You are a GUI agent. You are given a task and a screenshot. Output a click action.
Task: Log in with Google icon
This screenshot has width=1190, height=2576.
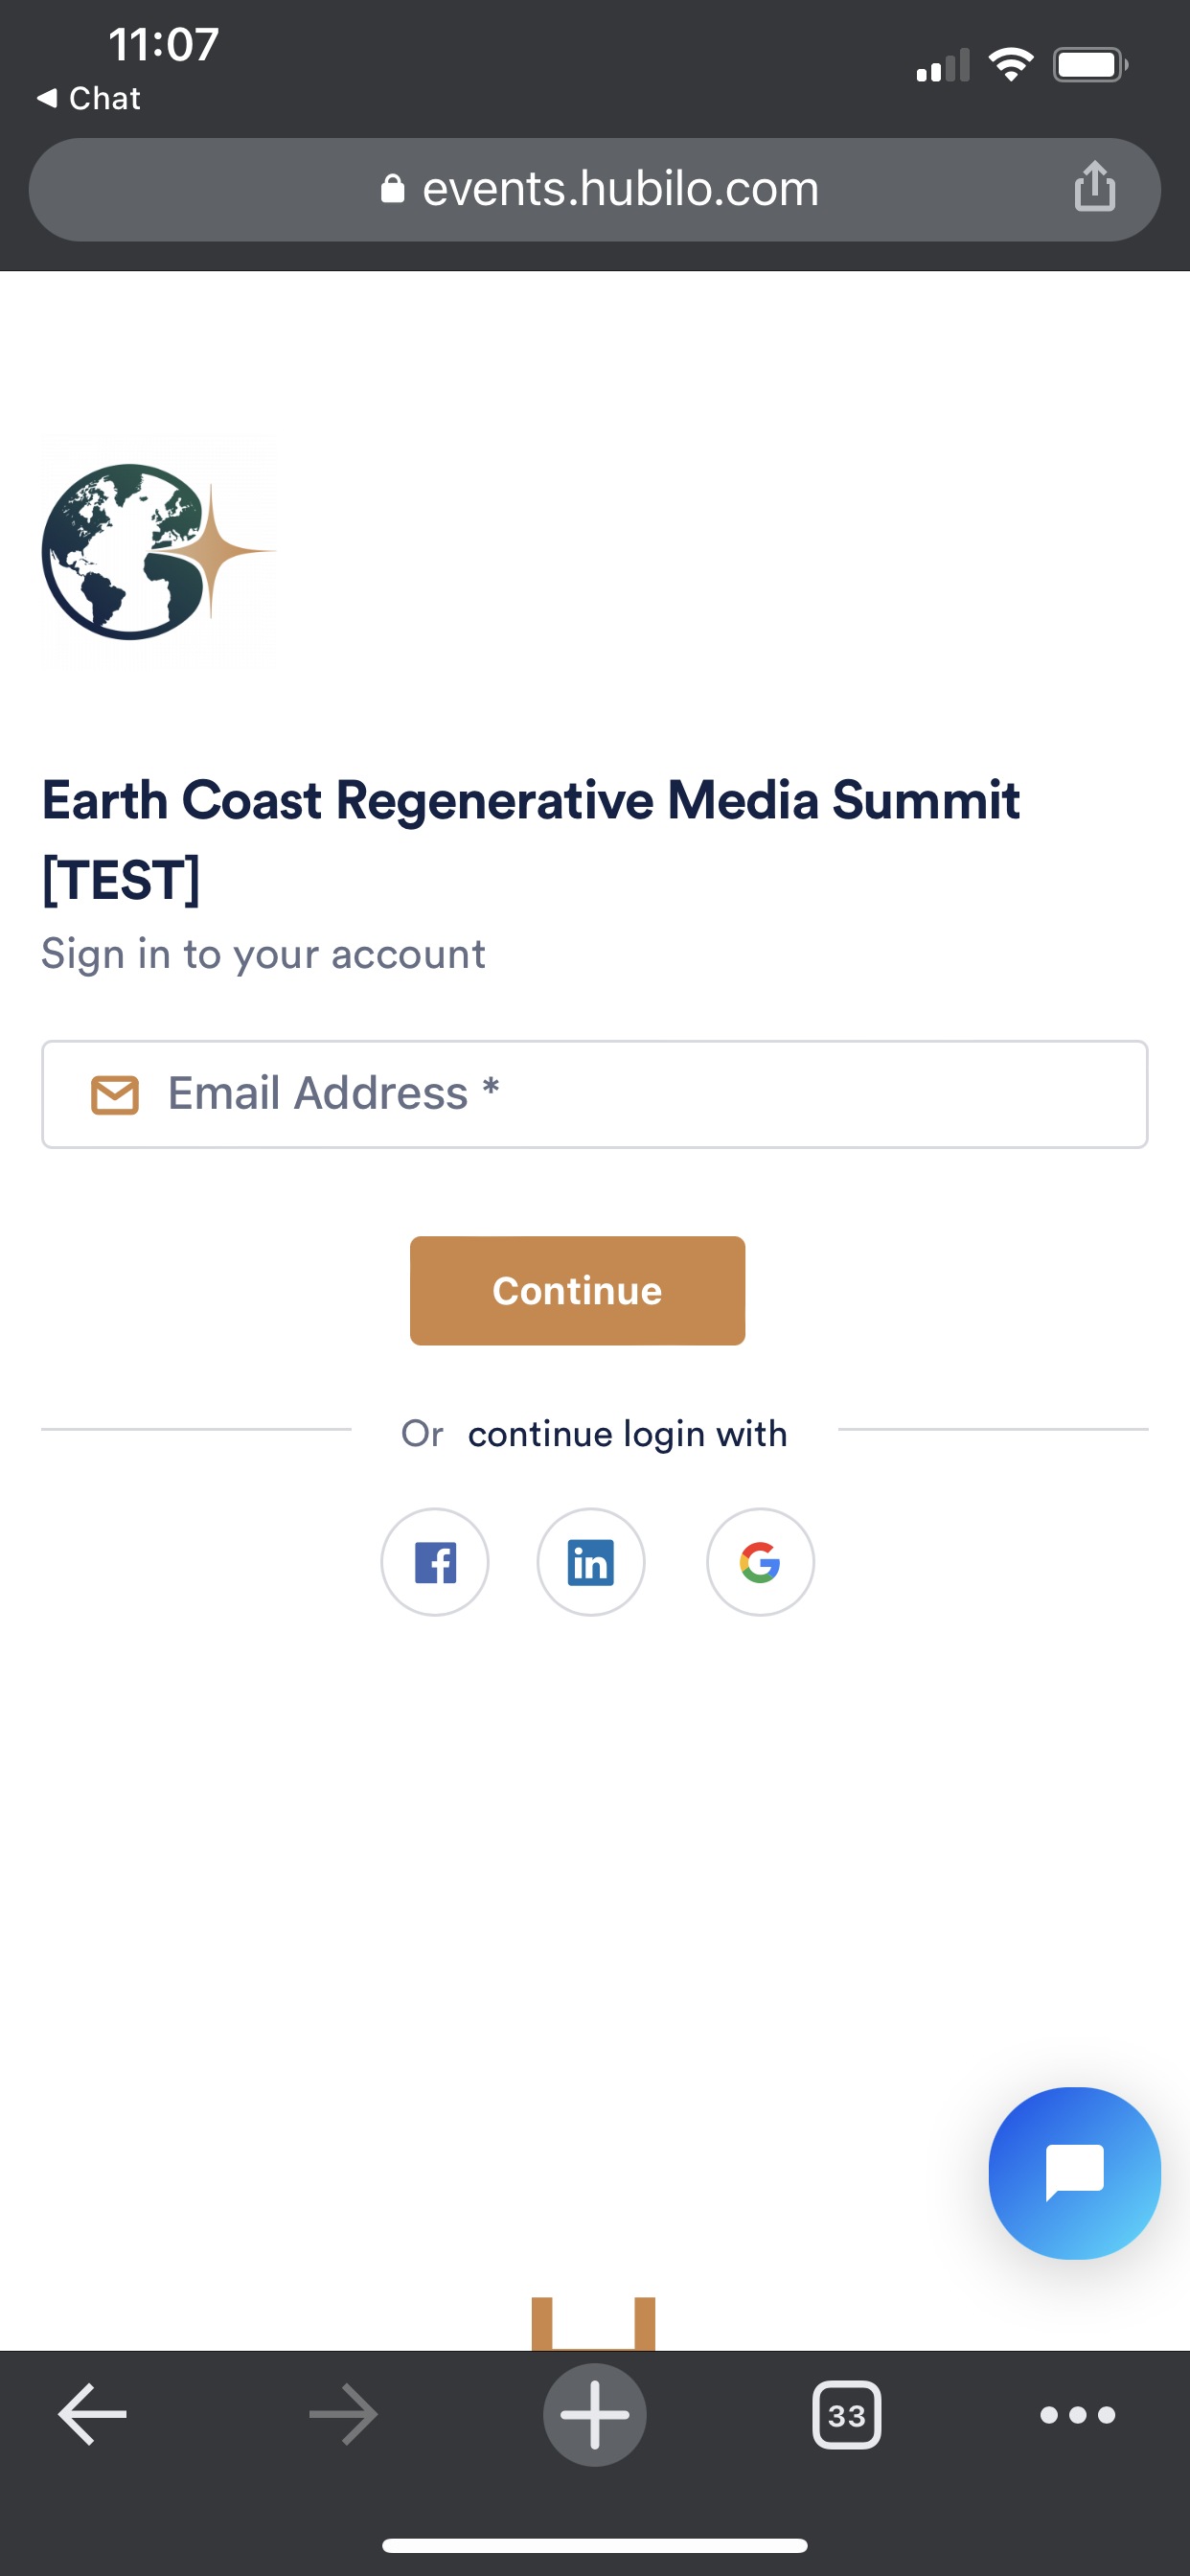[760, 1562]
